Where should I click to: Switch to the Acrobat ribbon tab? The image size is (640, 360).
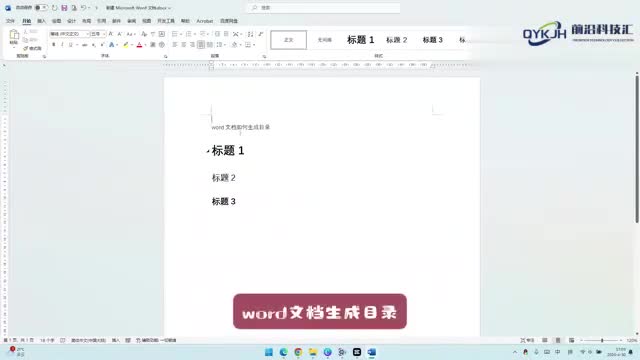click(x=204, y=21)
